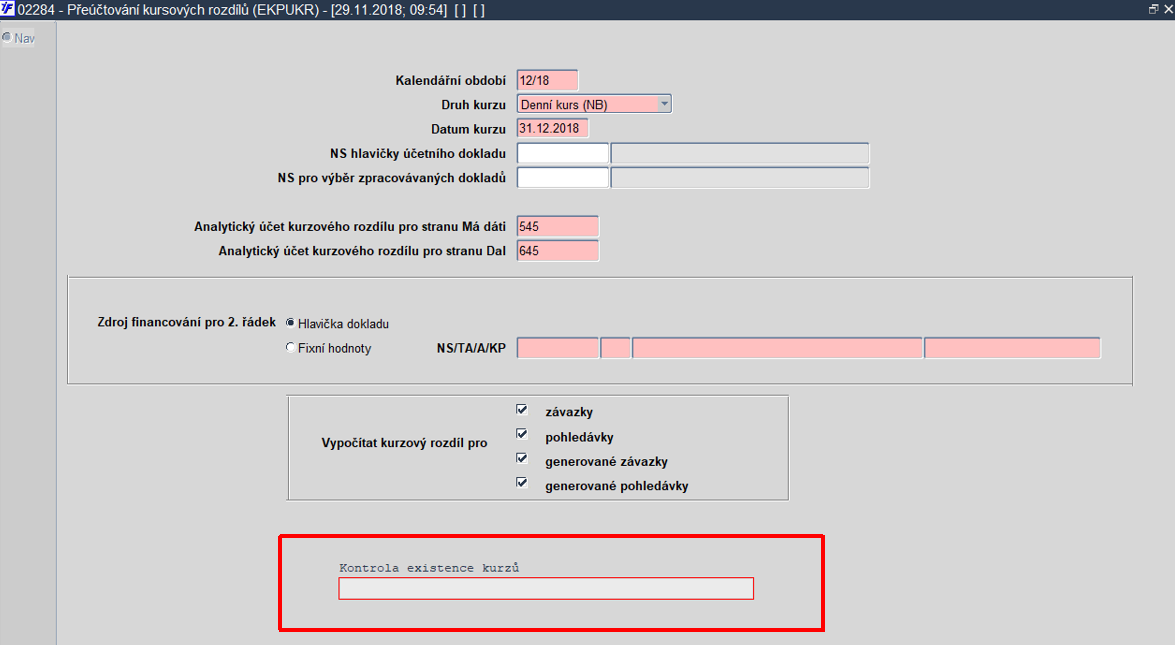This screenshot has height=645, width=1175.
Task: Click the Dal account field 645
Action: click(558, 251)
